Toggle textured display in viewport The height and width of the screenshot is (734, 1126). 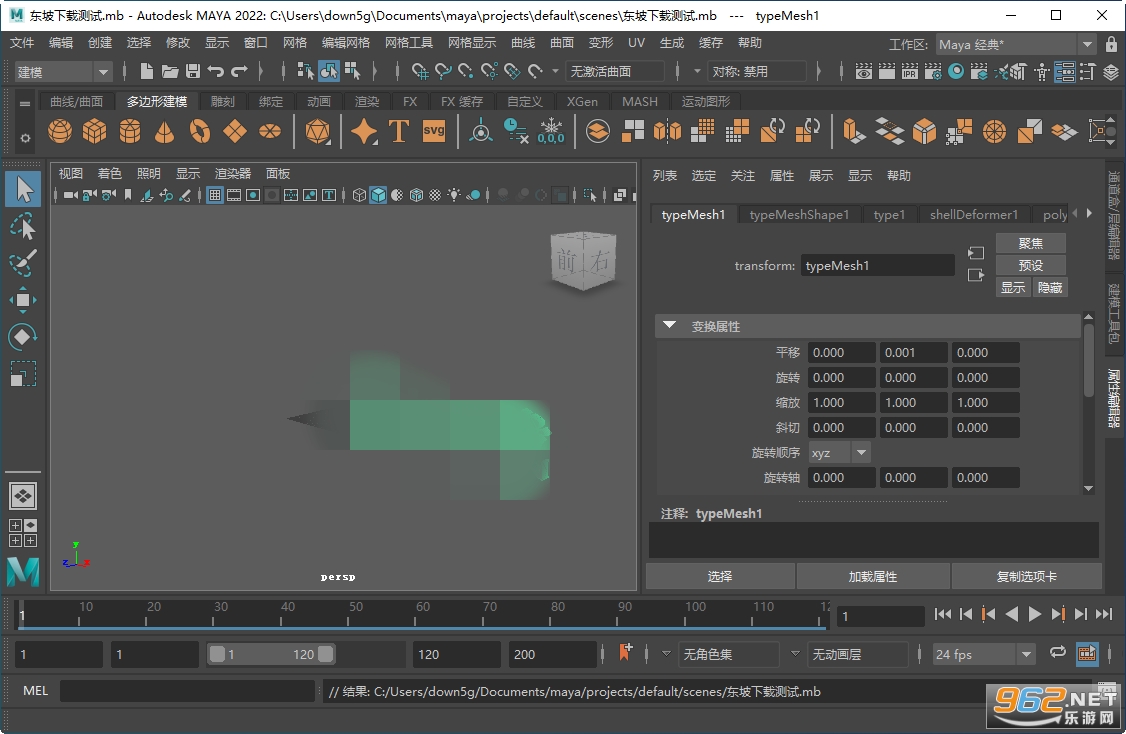point(435,195)
